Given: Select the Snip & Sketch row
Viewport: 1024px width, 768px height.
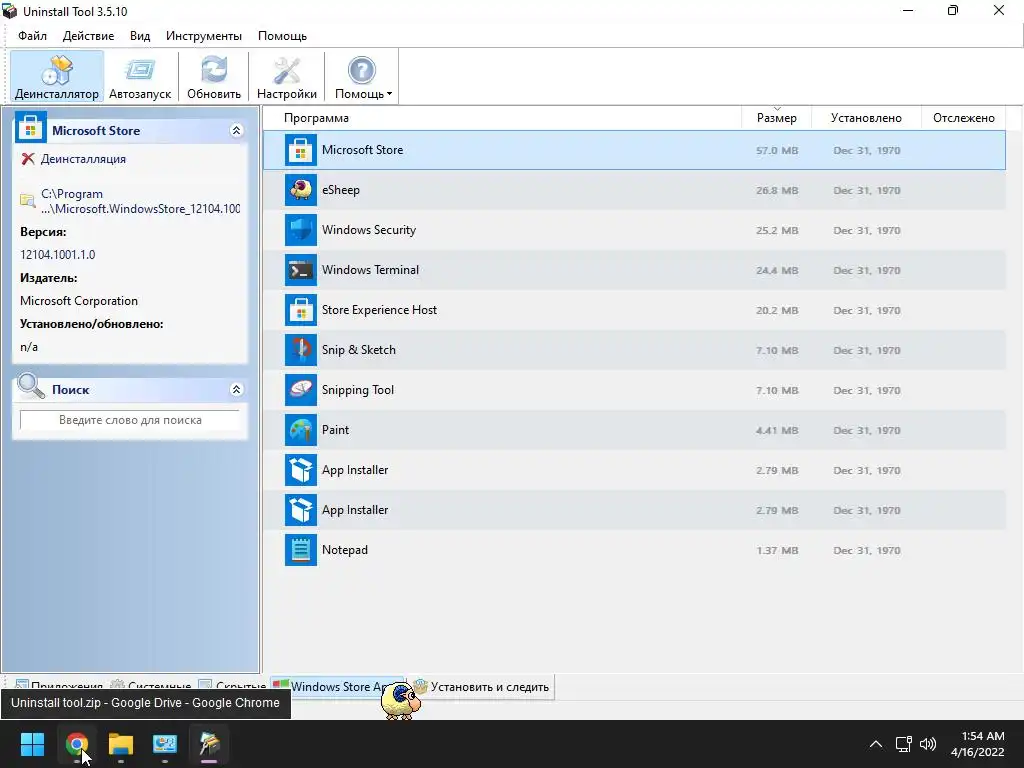Looking at the screenshot, I should click(634, 350).
